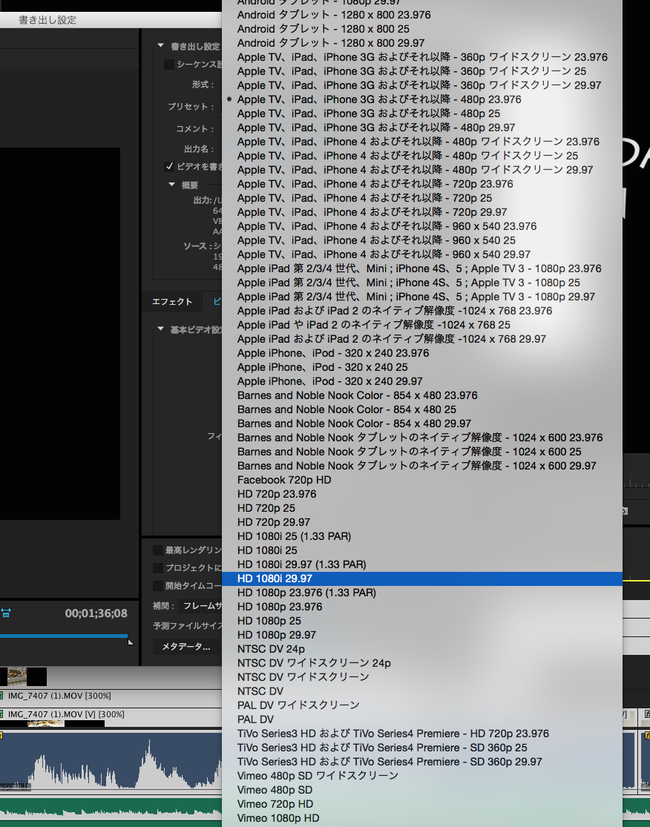The height and width of the screenshot is (827, 650).
Task: Click the out point trim icon
Action: pos(6,613)
